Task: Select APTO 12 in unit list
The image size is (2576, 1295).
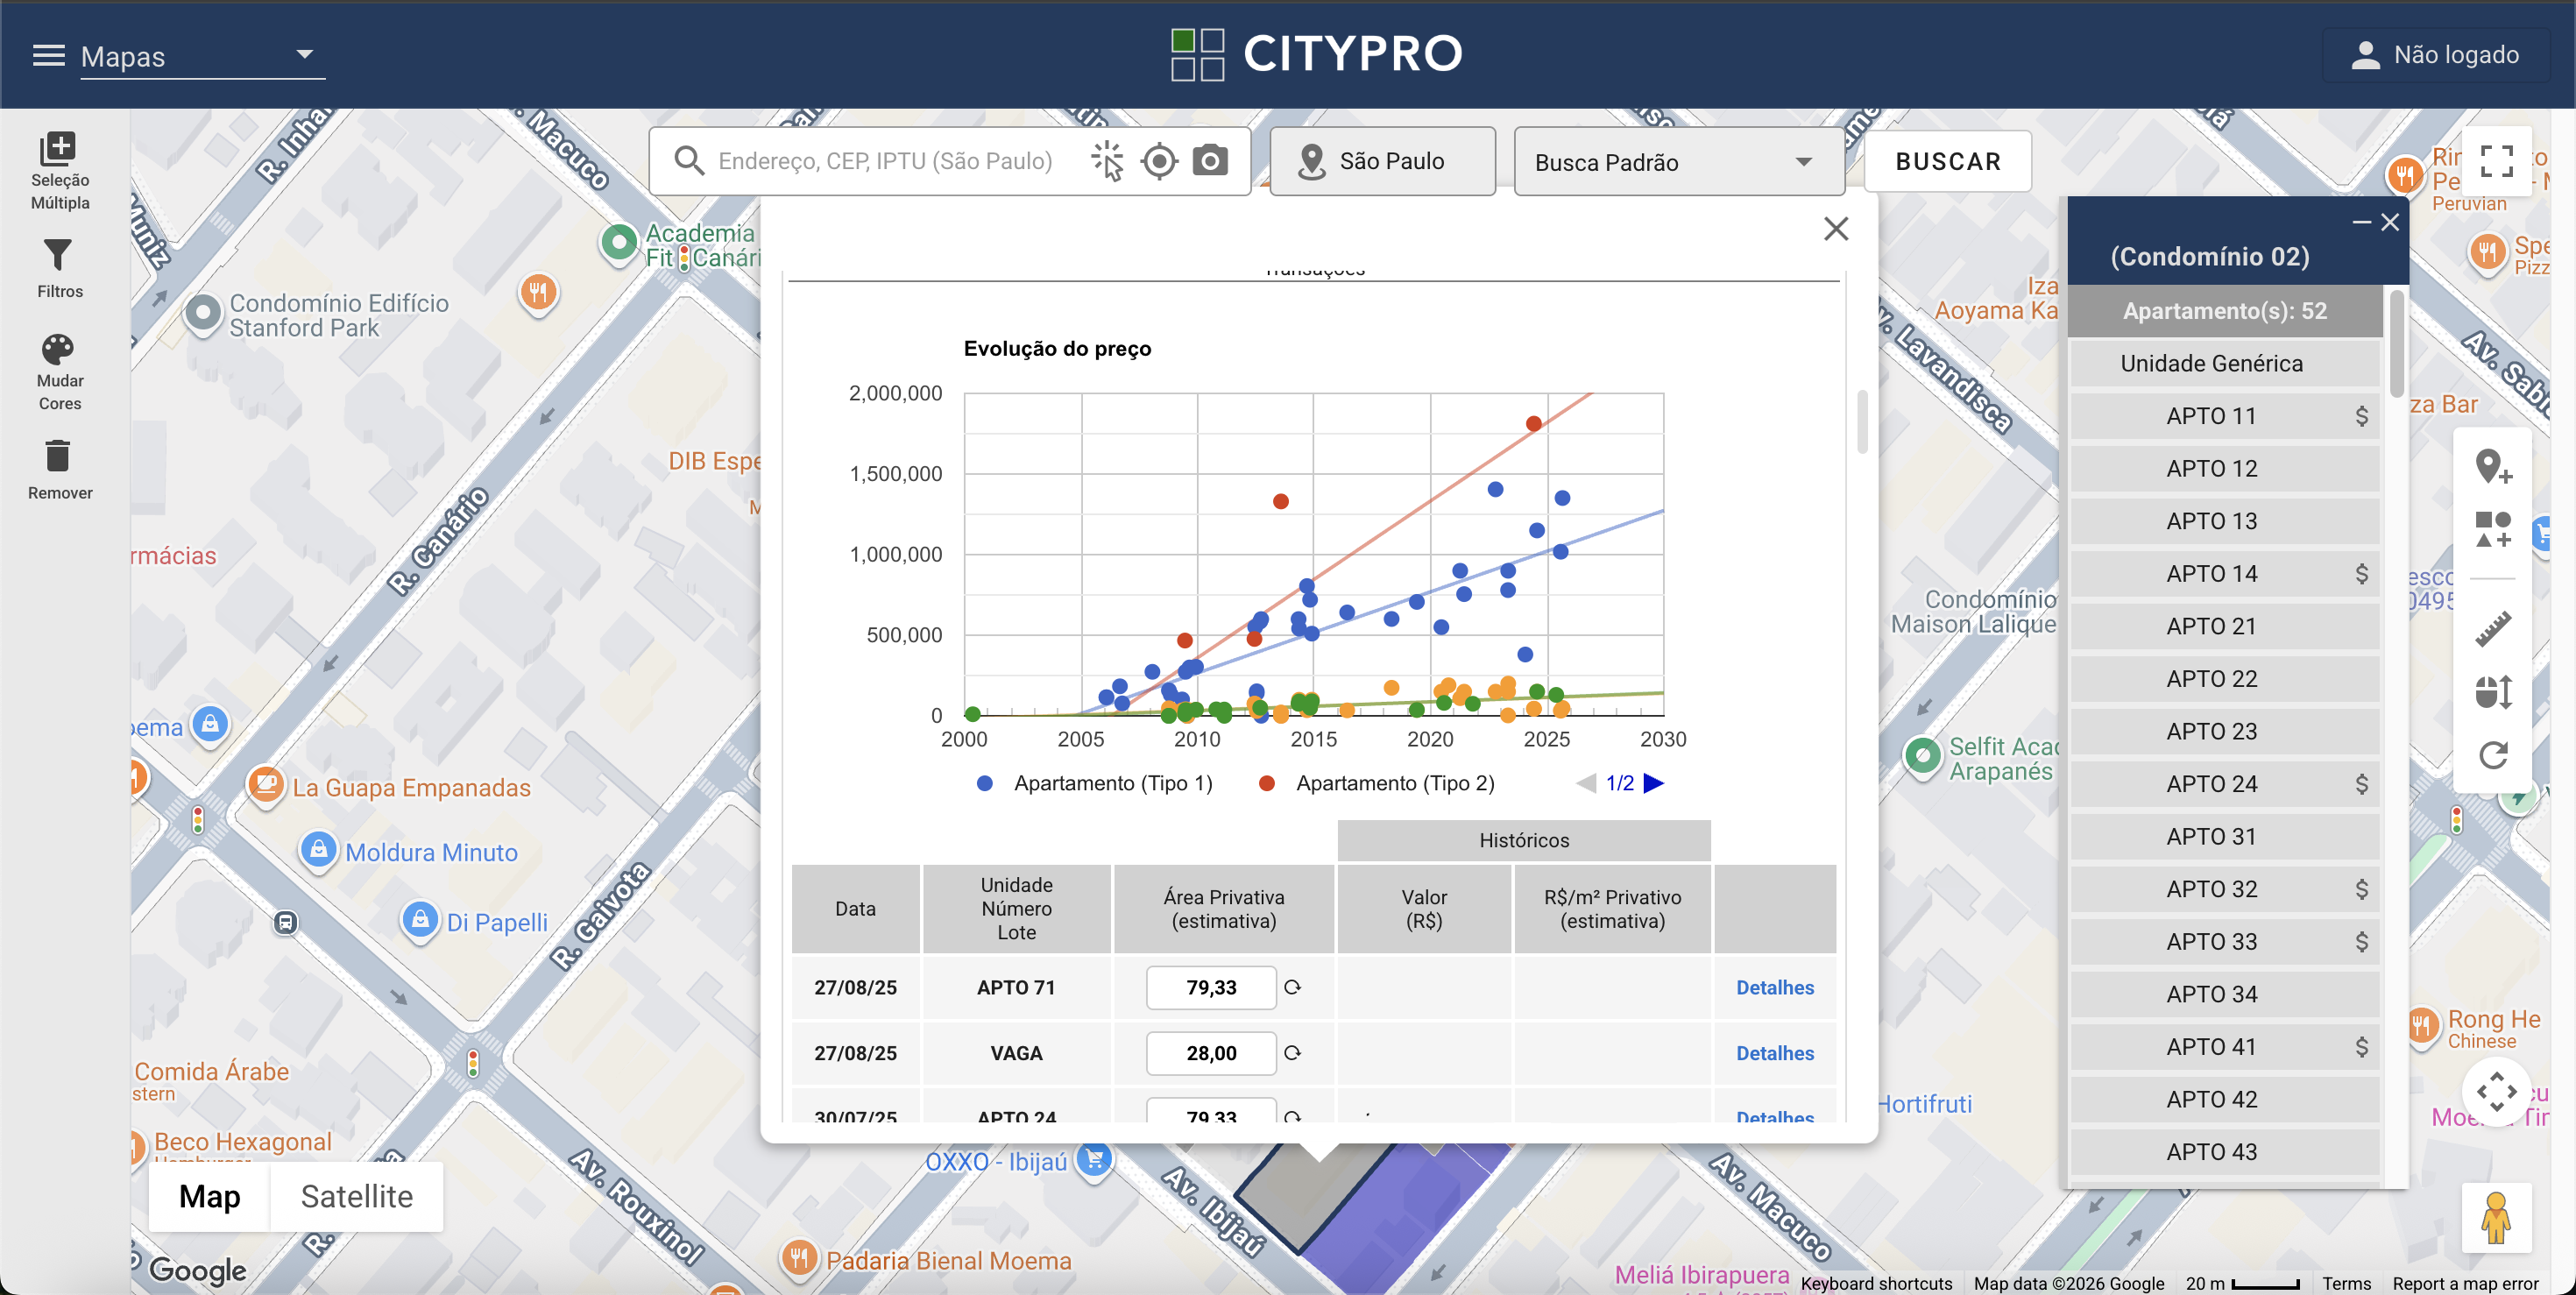Action: point(2224,469)
